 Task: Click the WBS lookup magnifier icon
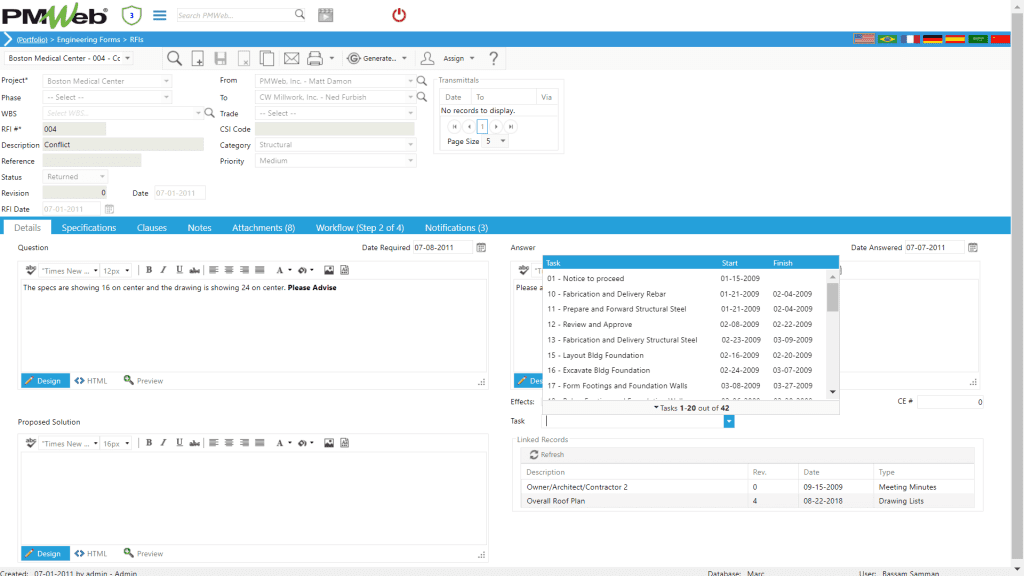click(209, 113)
